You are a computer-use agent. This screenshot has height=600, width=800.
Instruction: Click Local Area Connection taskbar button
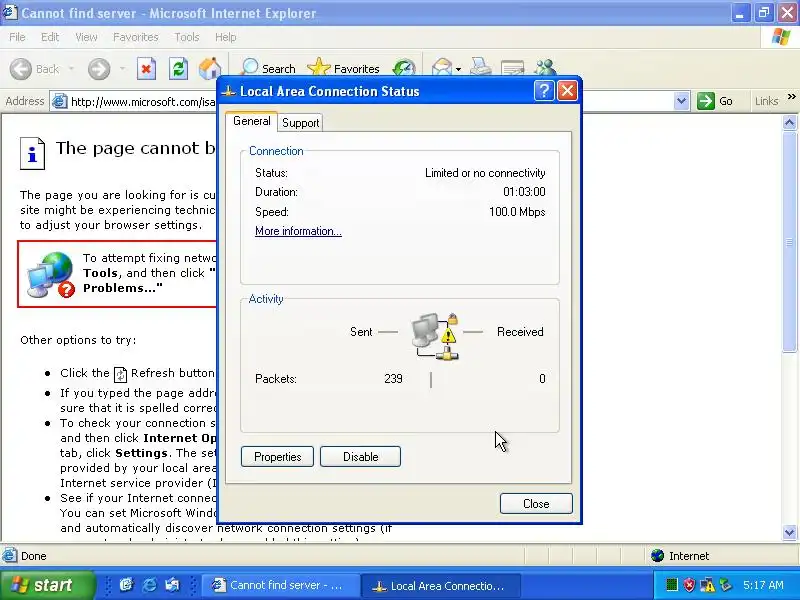[x=441, y=585]
